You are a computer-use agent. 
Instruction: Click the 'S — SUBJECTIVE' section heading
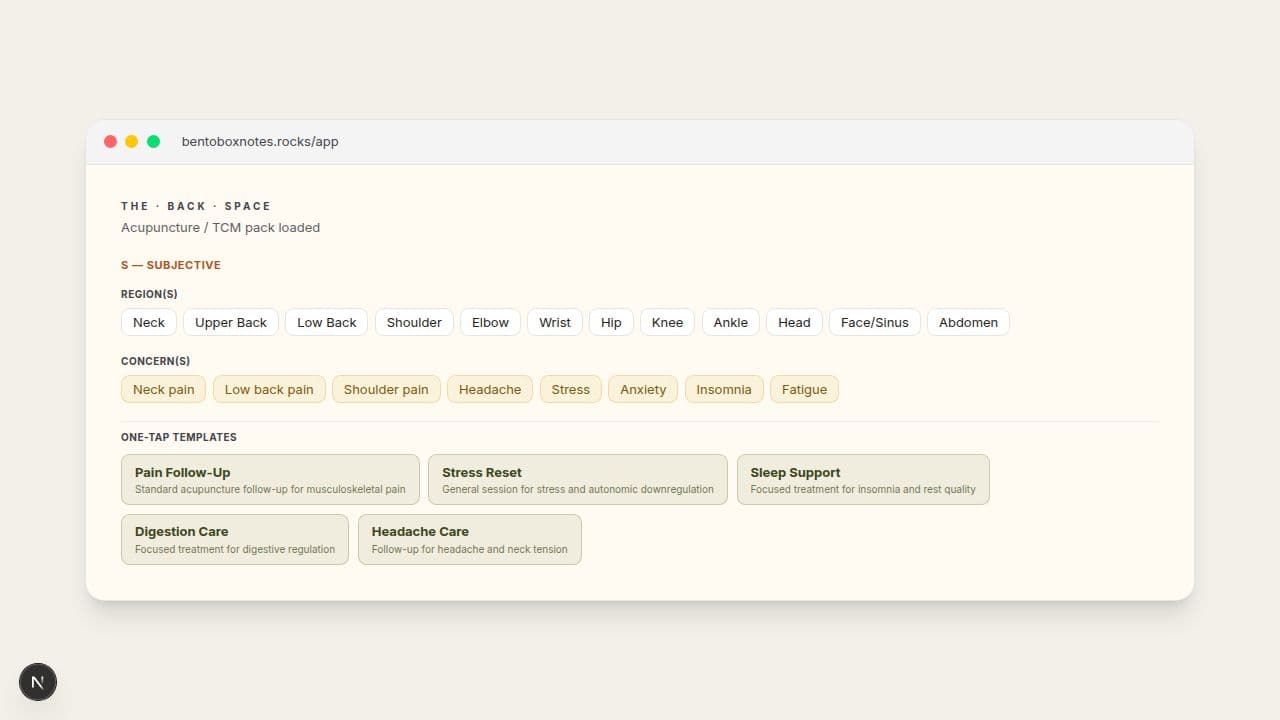pyautogui.click(x=171, y=265)
